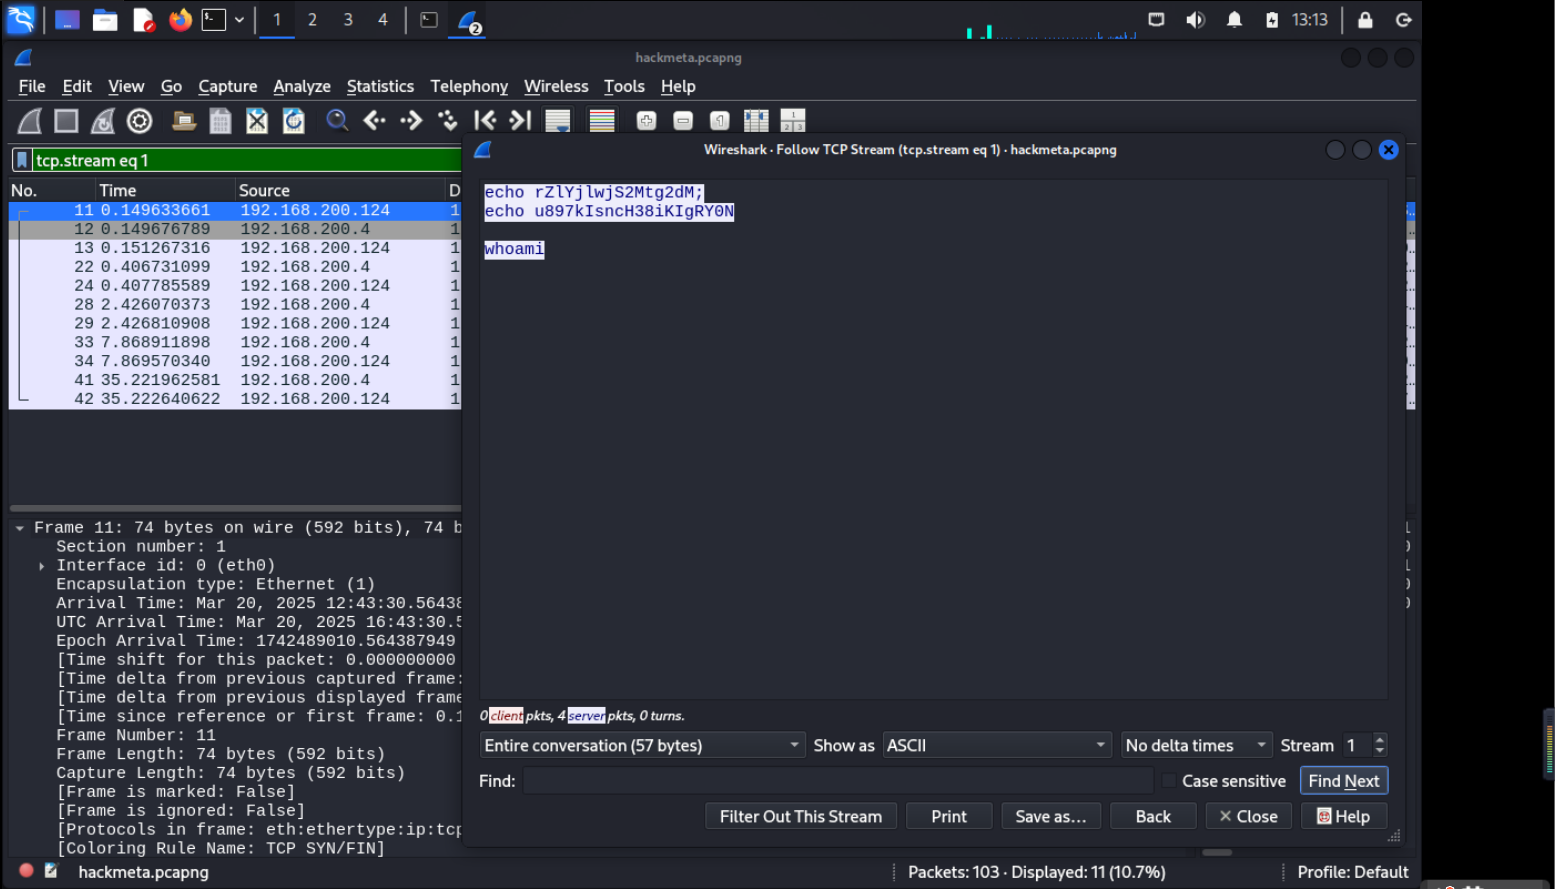Sort by the Source column header
This screenshot has height=889, width=1555.
pyautogui.click(x=340, y=190)
